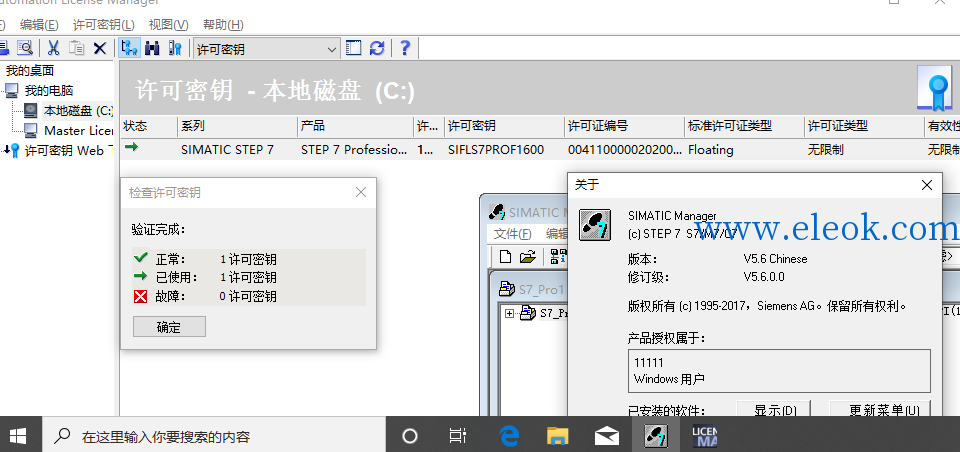The width and height of the screenshot is (960, 452).
Task: Switch to License Manager taskbar button
Action: (705, 436)
